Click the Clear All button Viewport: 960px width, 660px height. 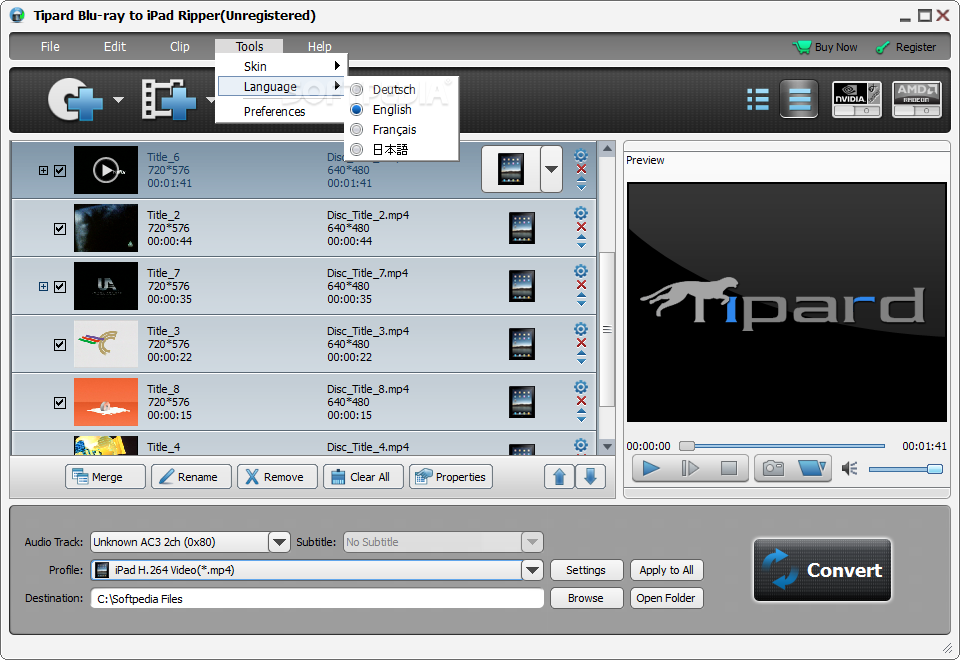pos(364,477)
